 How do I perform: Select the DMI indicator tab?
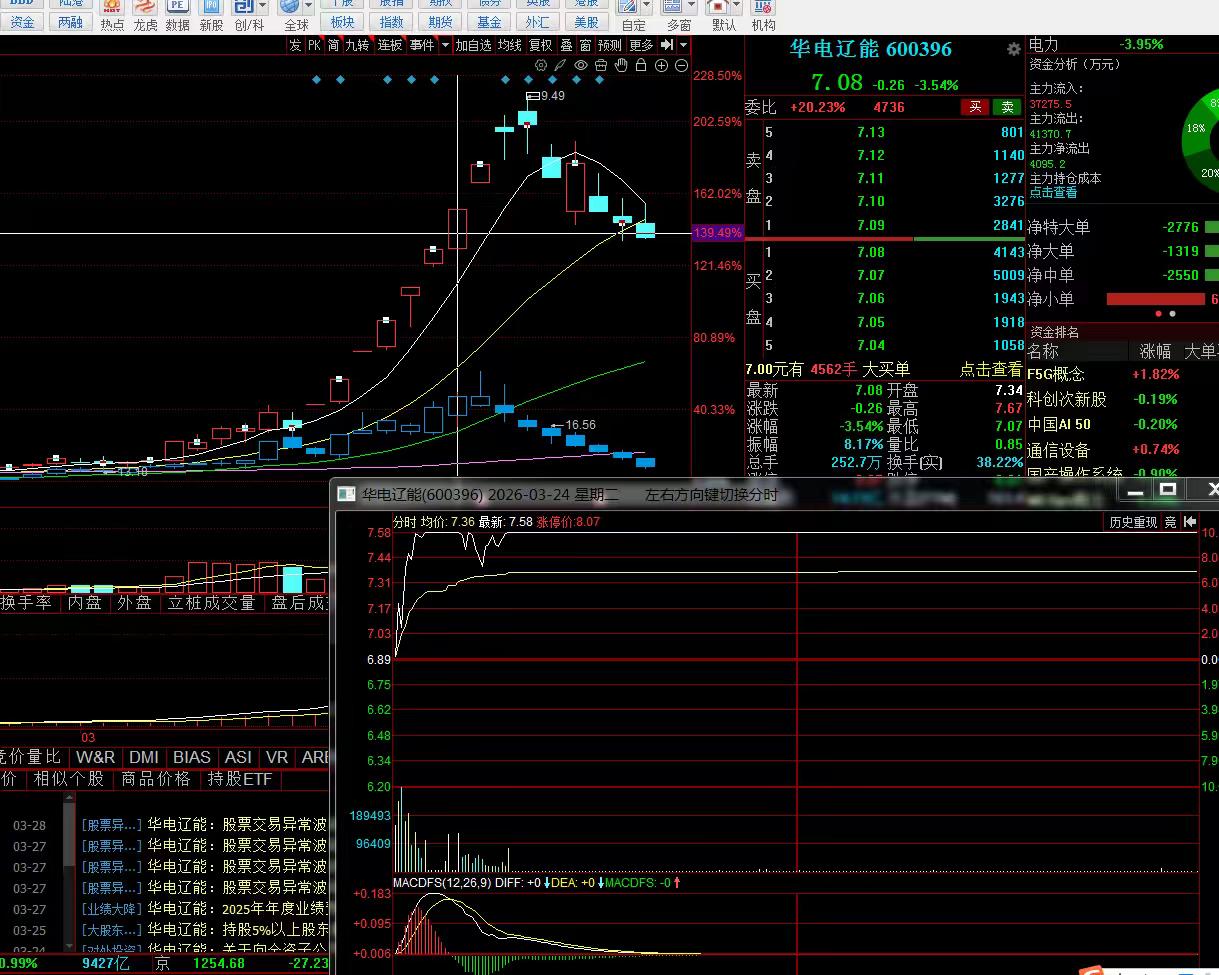pos(143,757)
